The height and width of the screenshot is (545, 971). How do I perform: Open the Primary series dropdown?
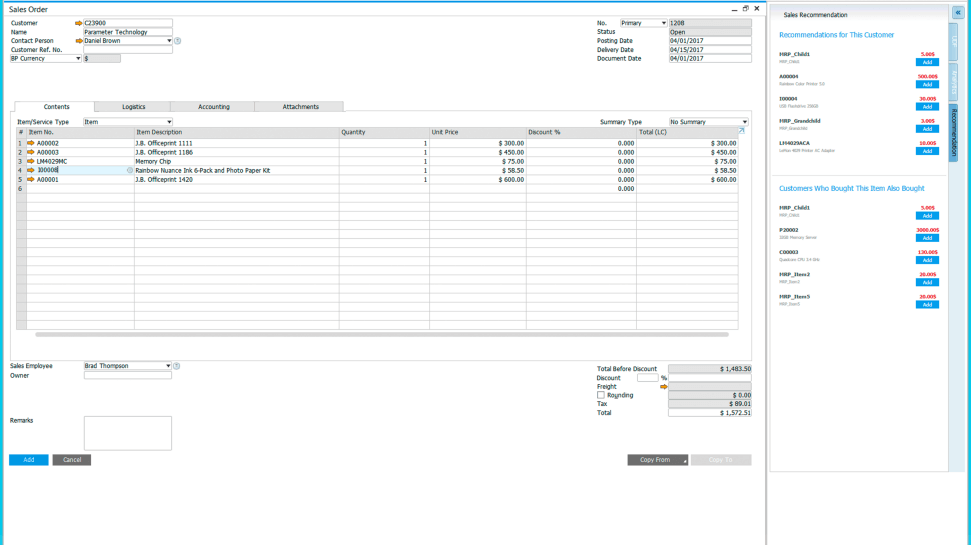663,23
